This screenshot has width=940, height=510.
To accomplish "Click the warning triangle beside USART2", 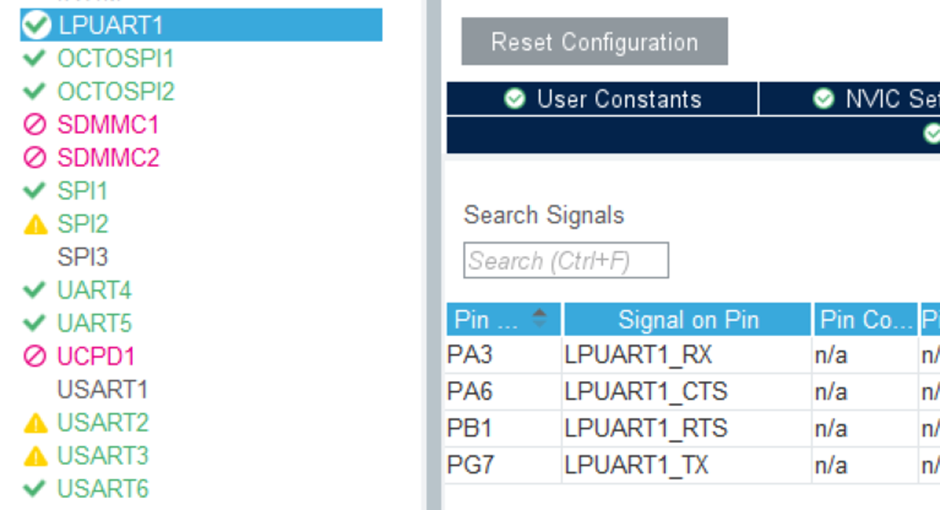I will point(35,423).
